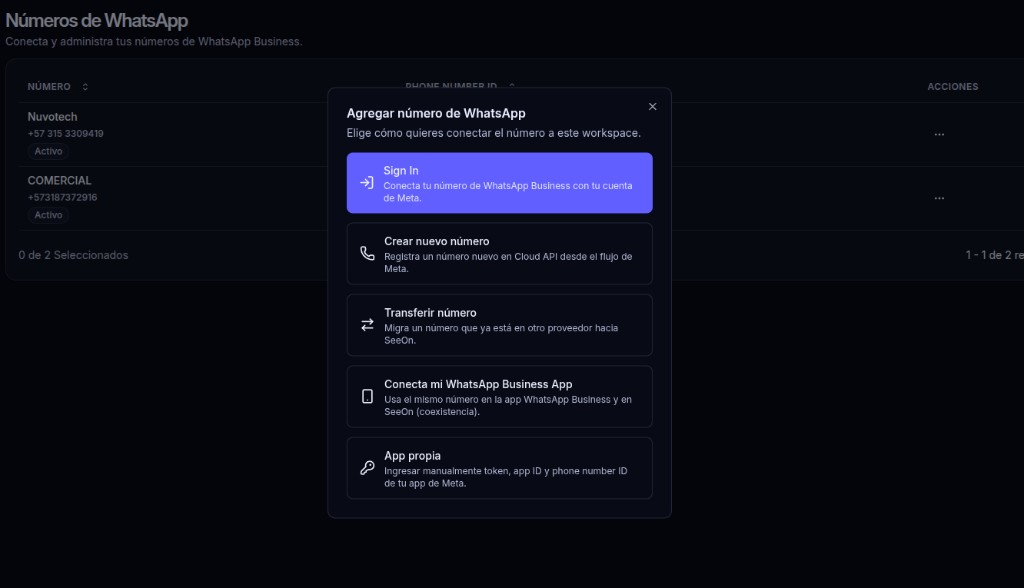Click the swap arrows icon for Transferir número
The width and height of the screenshot is (1024, 588).
[x=367, y=325]
